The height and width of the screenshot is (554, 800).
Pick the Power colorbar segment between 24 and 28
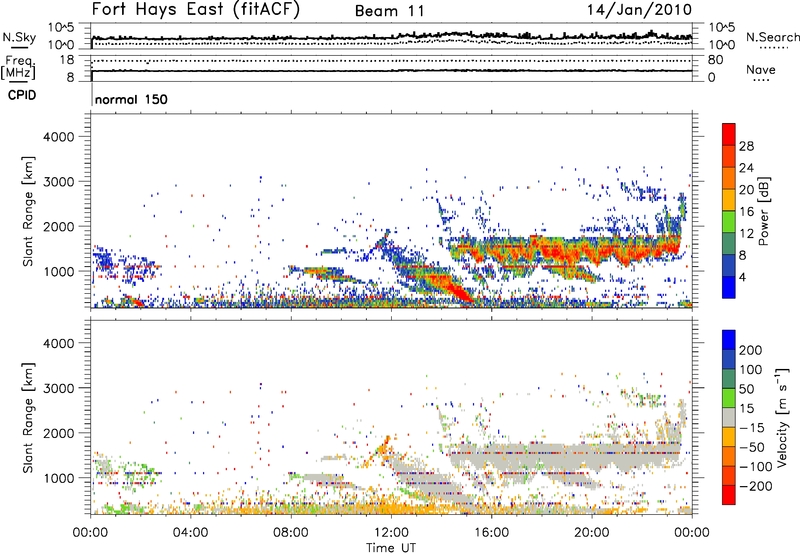tap(729, 156)
